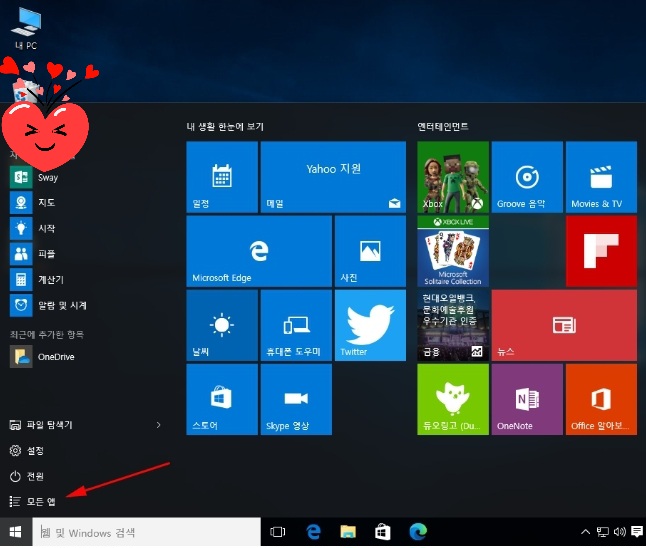Open the Skype 영상 tile
This screenshot has height=548, width=646.
[x=296, y=399]
